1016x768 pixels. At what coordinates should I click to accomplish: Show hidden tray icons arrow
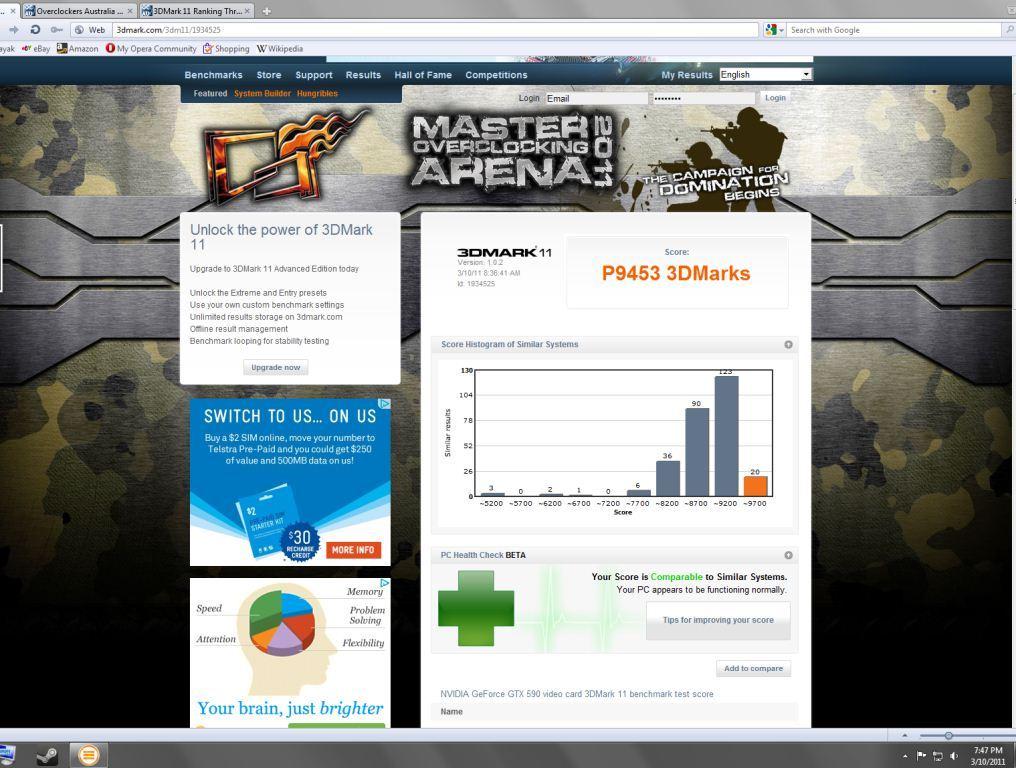click(x=905, y=756)
